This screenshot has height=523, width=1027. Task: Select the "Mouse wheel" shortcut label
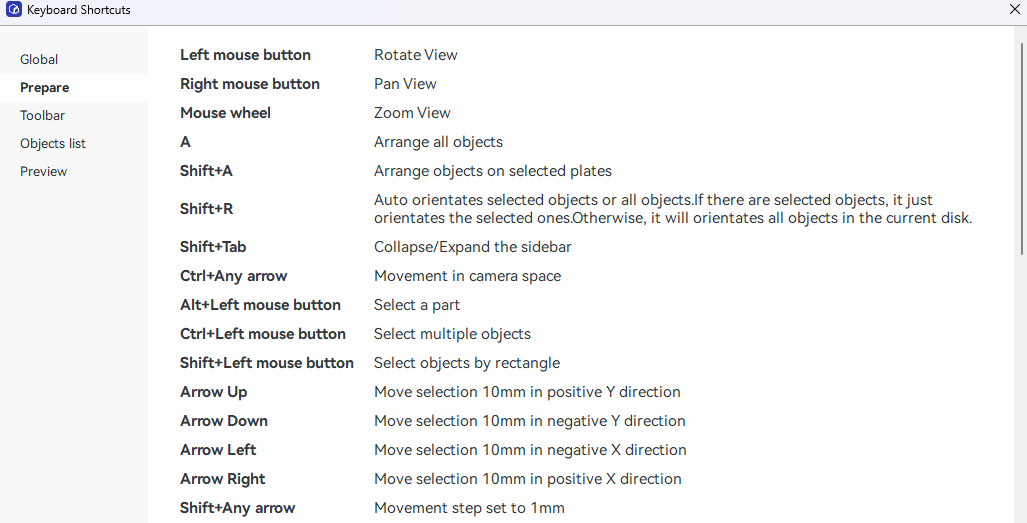point(225,113)
